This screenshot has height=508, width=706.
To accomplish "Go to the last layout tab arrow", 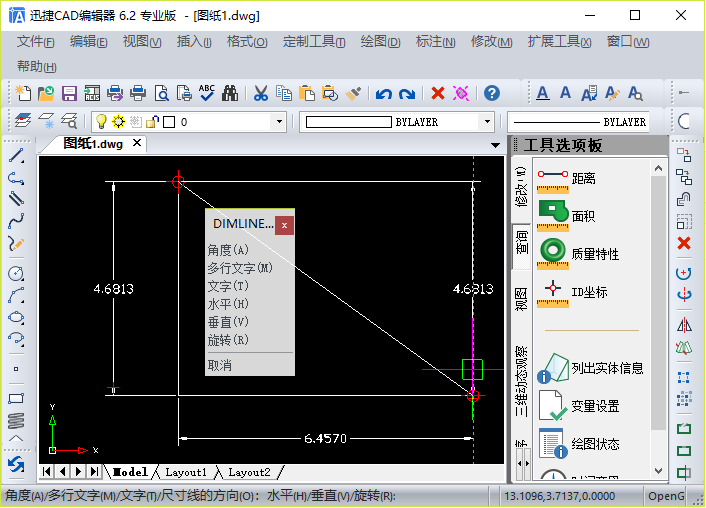I will [94, 472].
